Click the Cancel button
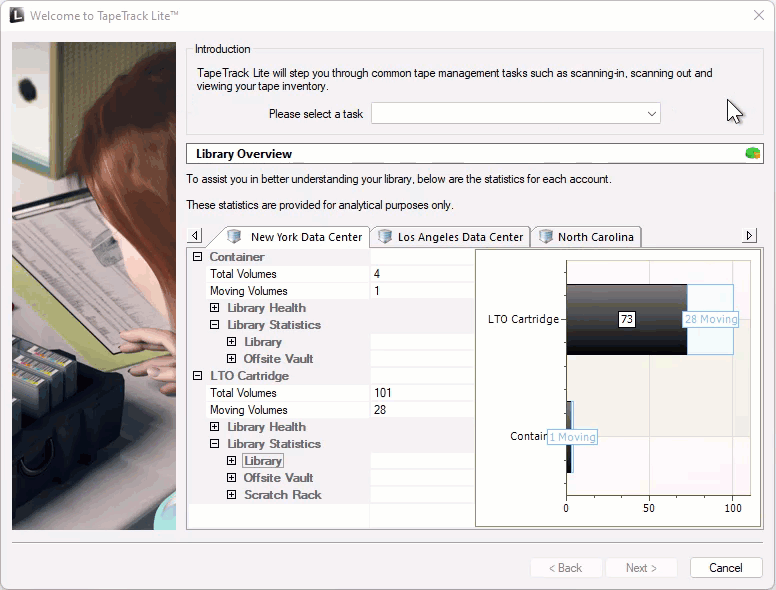The image size is (776, 590). [726, 568]
